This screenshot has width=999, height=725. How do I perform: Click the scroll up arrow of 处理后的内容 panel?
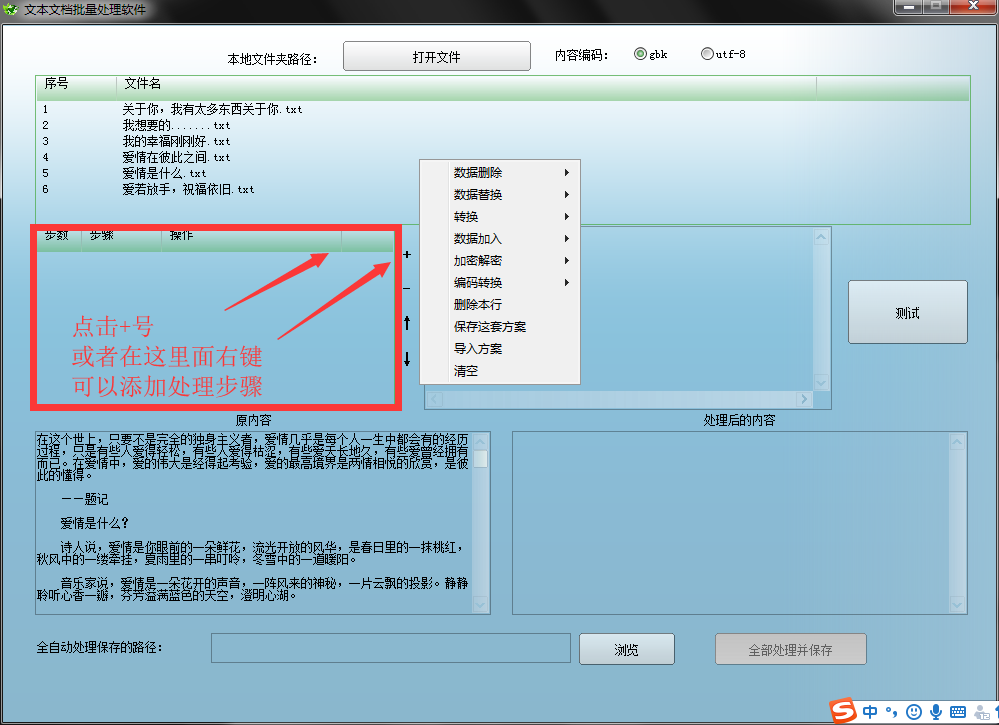tap(957, 441)
